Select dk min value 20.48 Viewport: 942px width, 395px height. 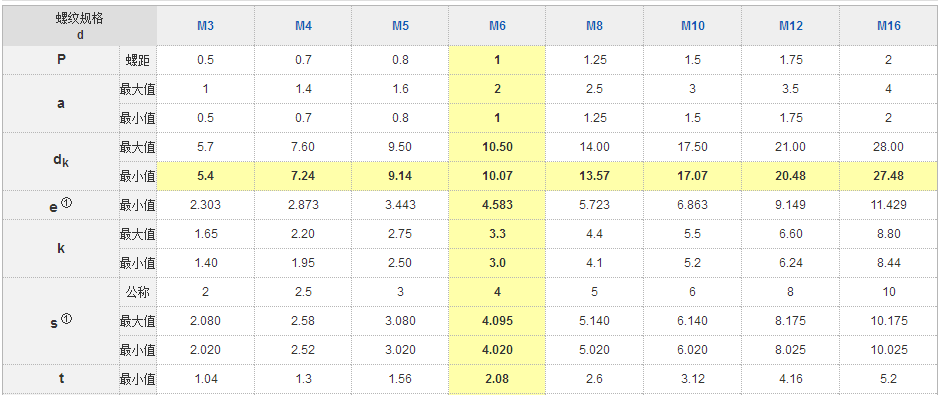[x=791, y=176]
